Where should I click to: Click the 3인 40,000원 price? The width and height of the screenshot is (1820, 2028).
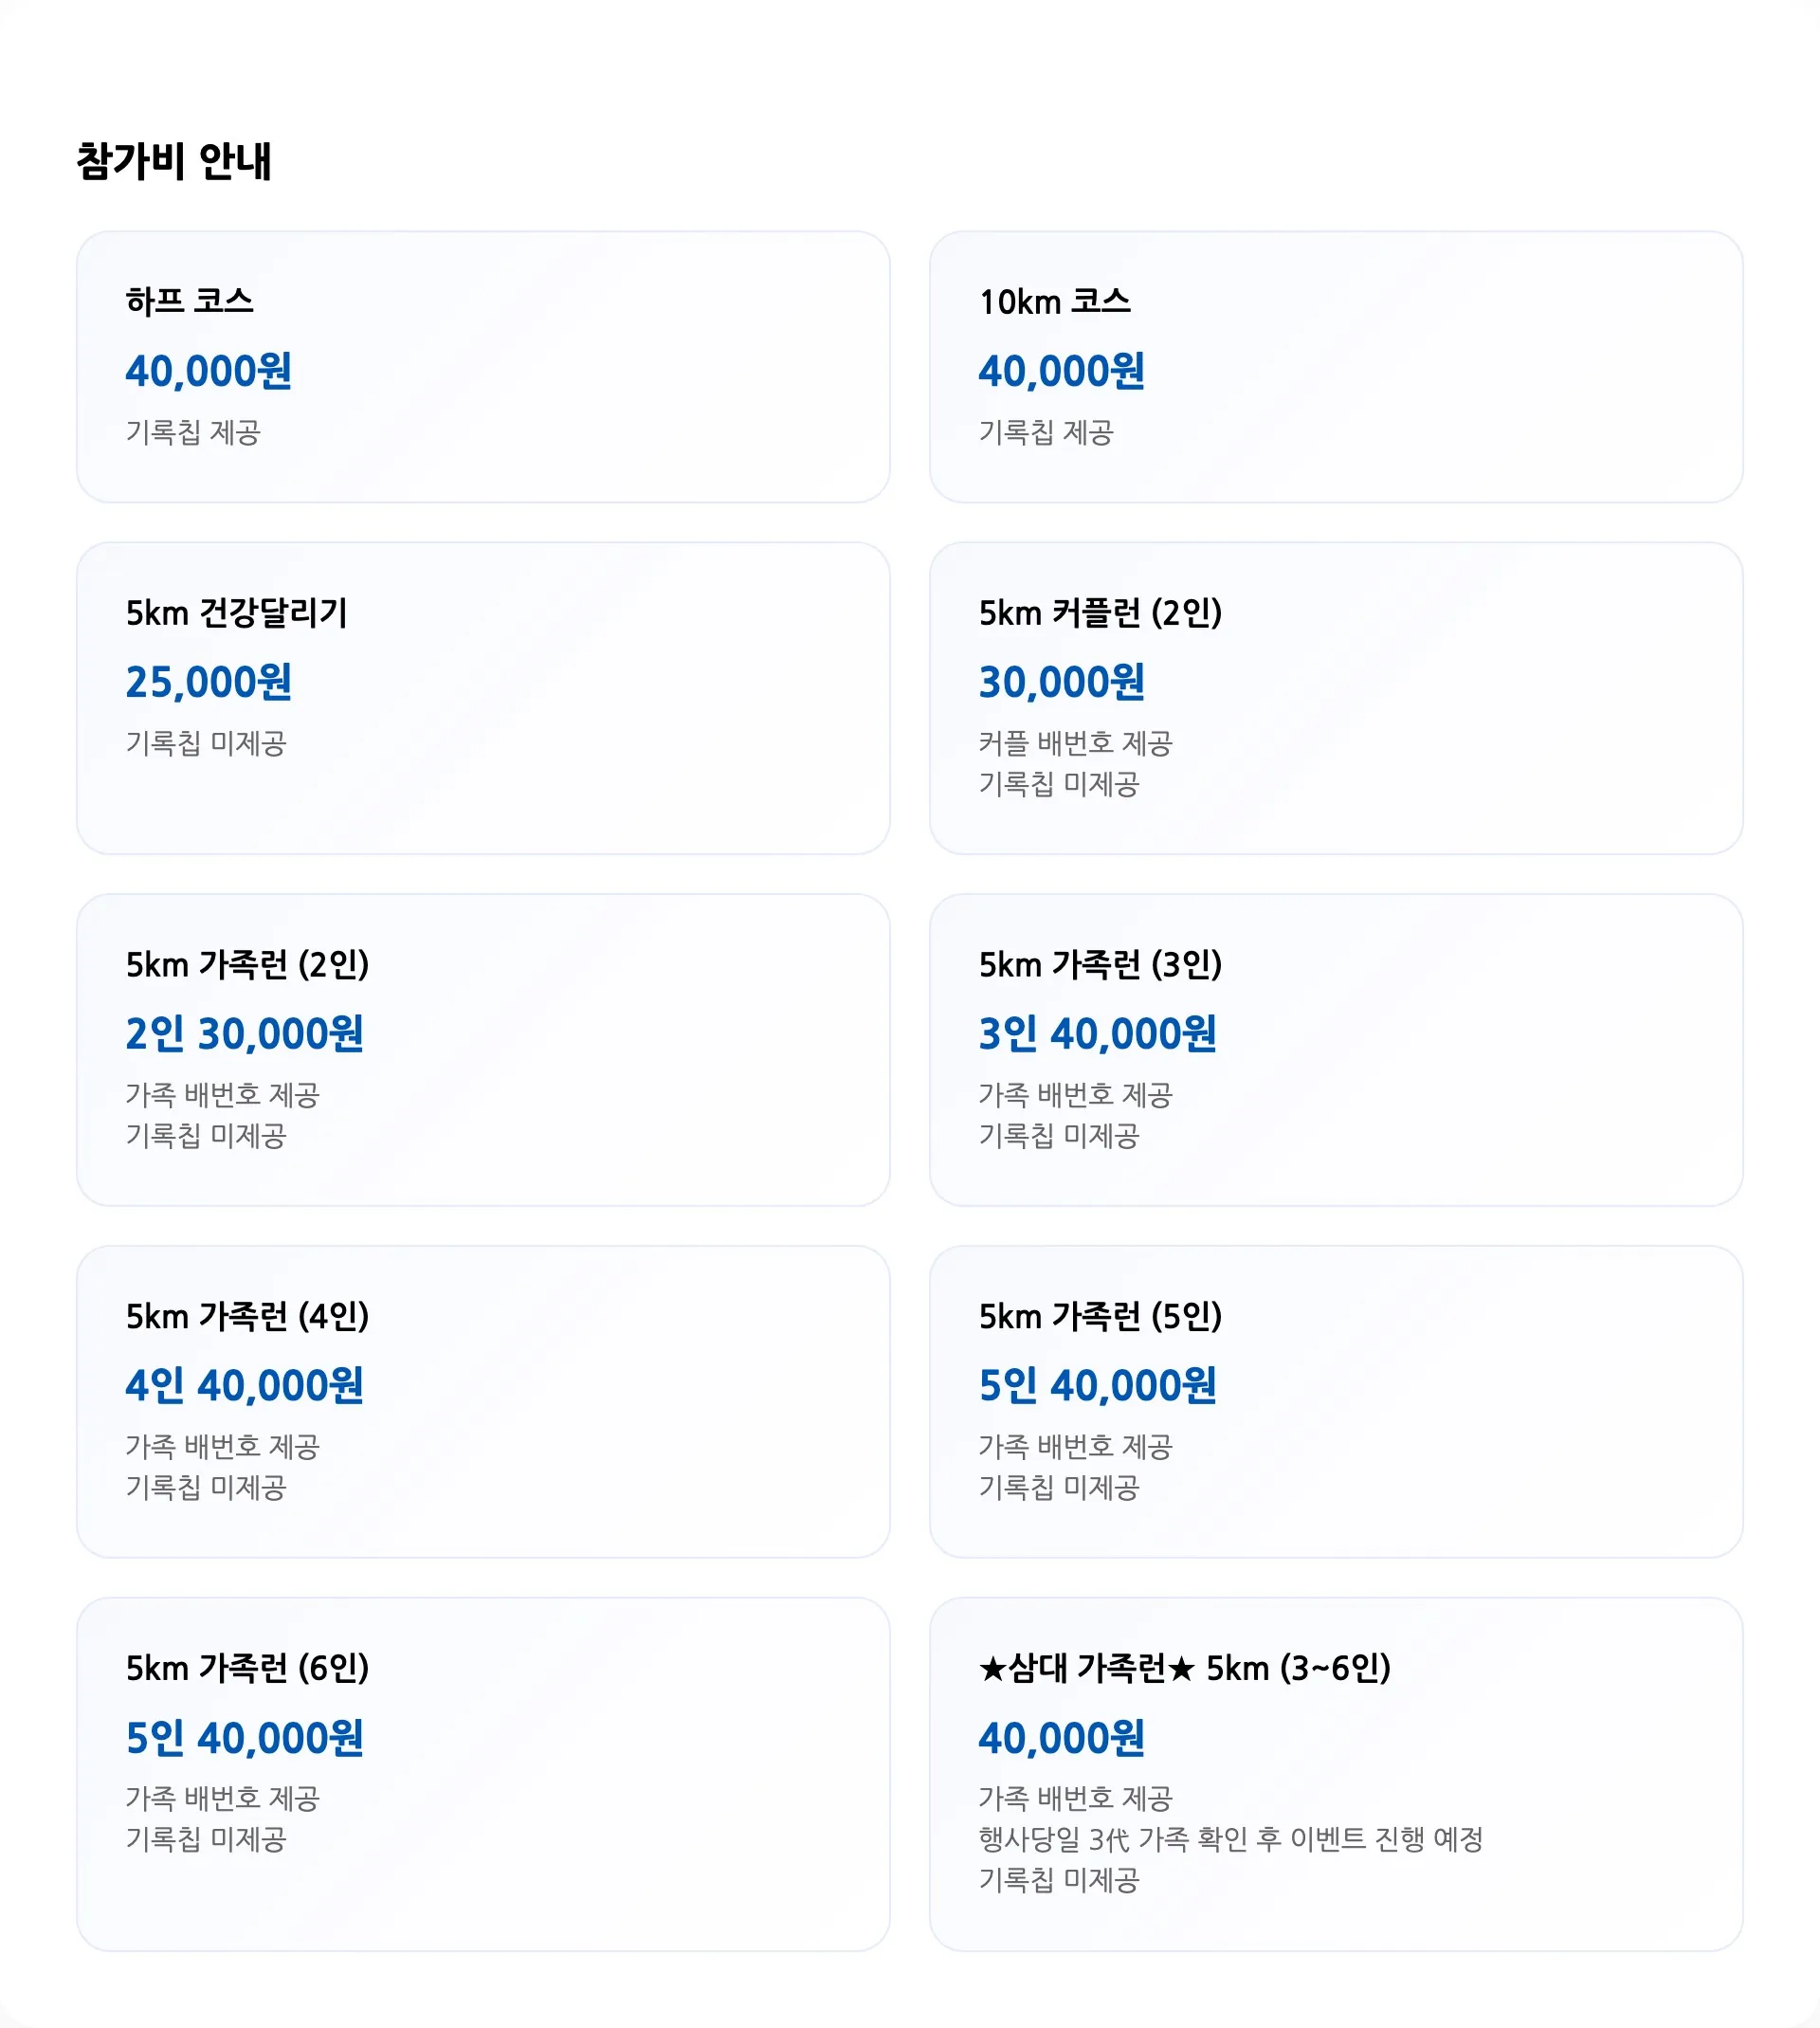click(x=1097, y=1034)
